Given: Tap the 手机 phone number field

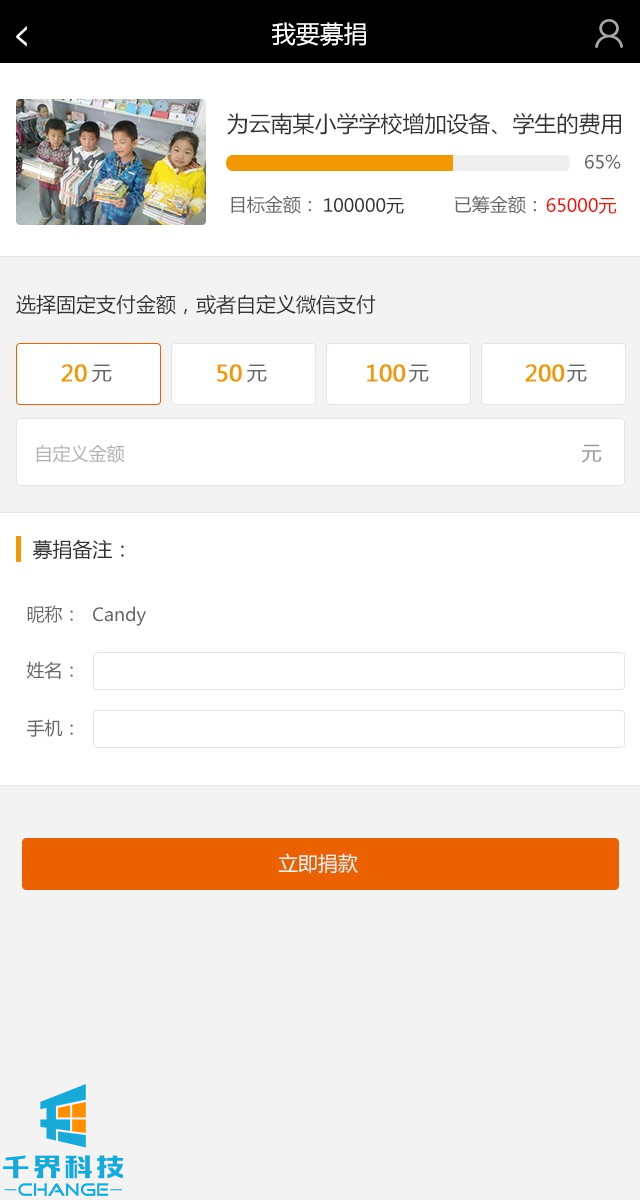Looking at the screenshot, I should 358,729.
